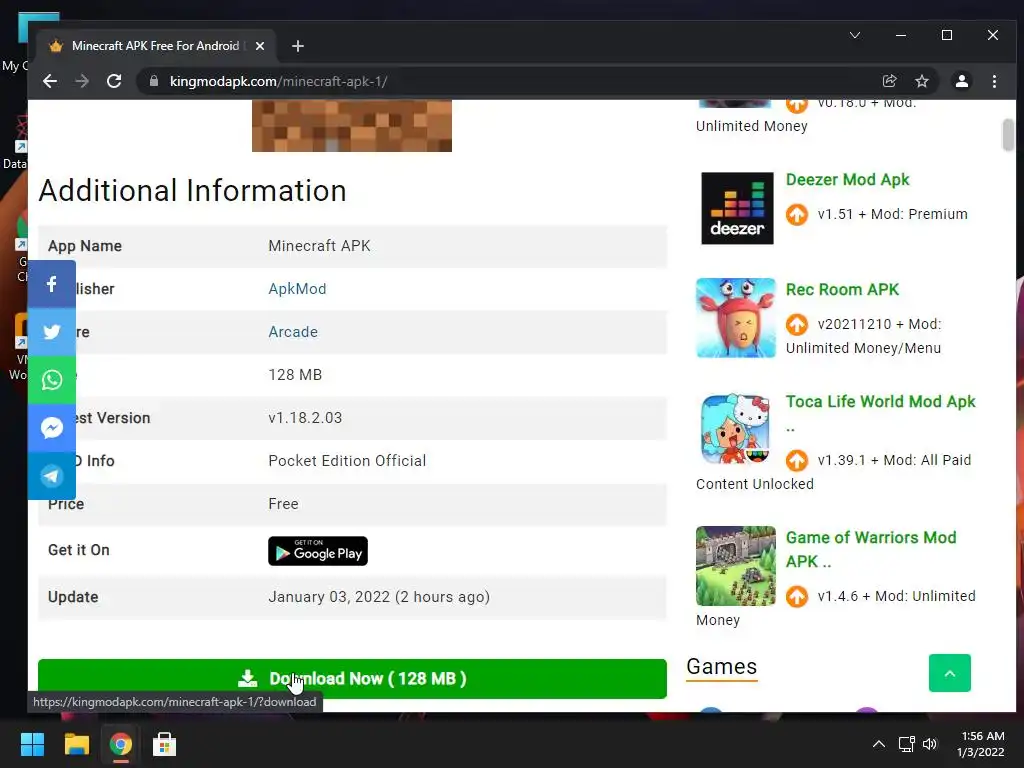Click the Deezer app thumbnail
1024x768 pixels.
(737, 208)
